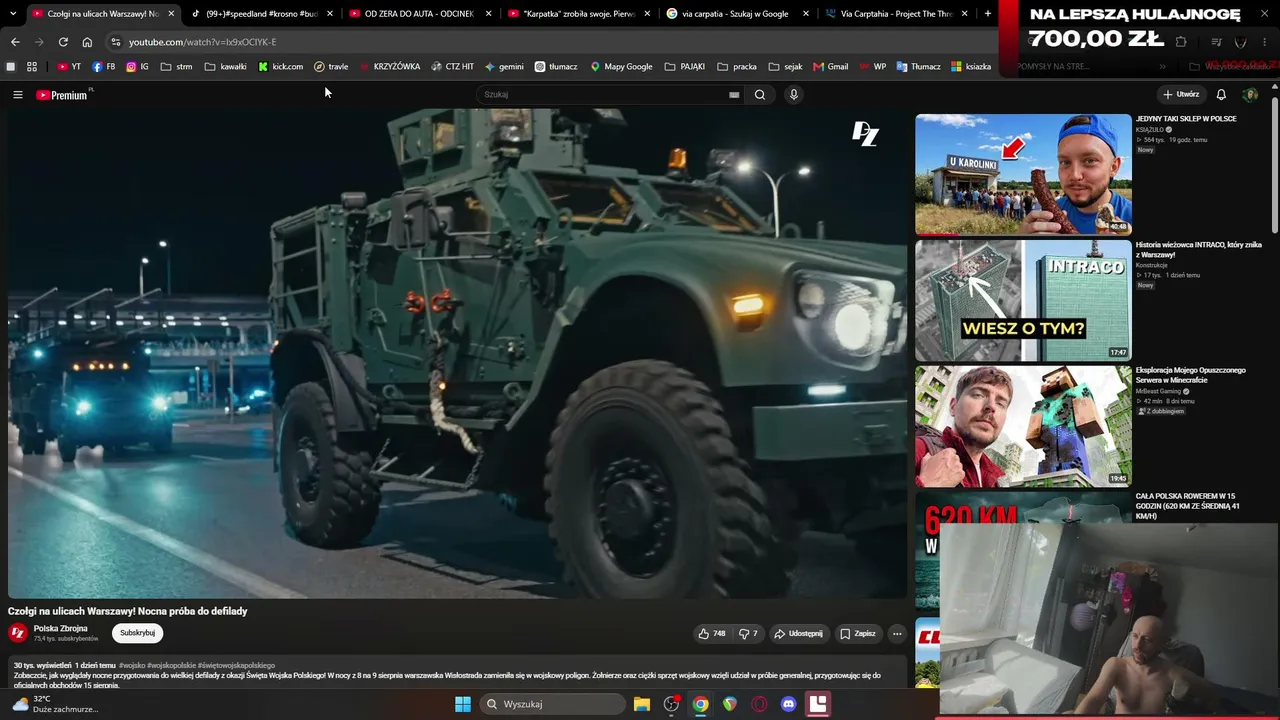Click the Windows taskbar Wyszukaj search box
1280x720 pixels.
[x=551, y=704]
